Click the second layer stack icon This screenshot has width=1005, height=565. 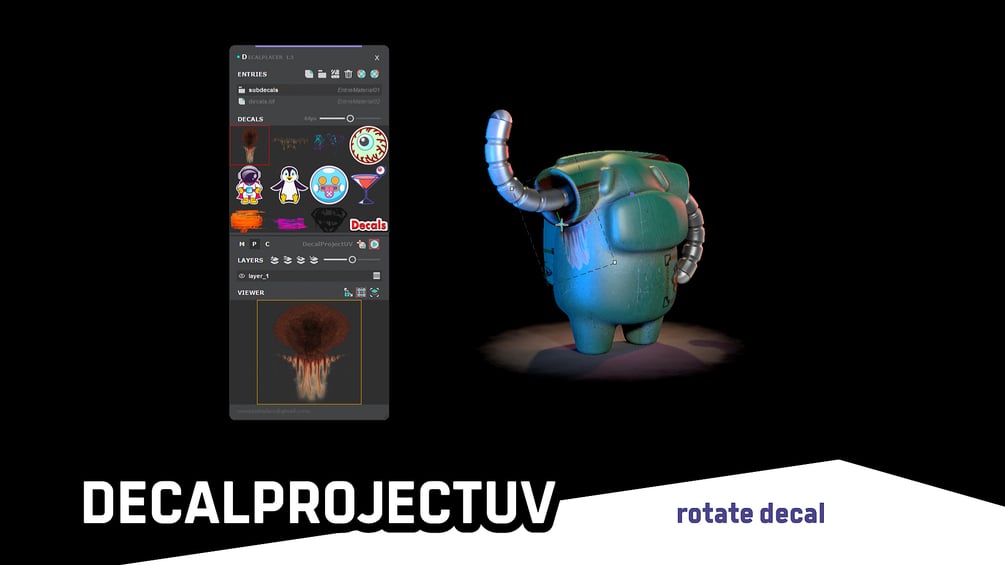click(287, 260)
